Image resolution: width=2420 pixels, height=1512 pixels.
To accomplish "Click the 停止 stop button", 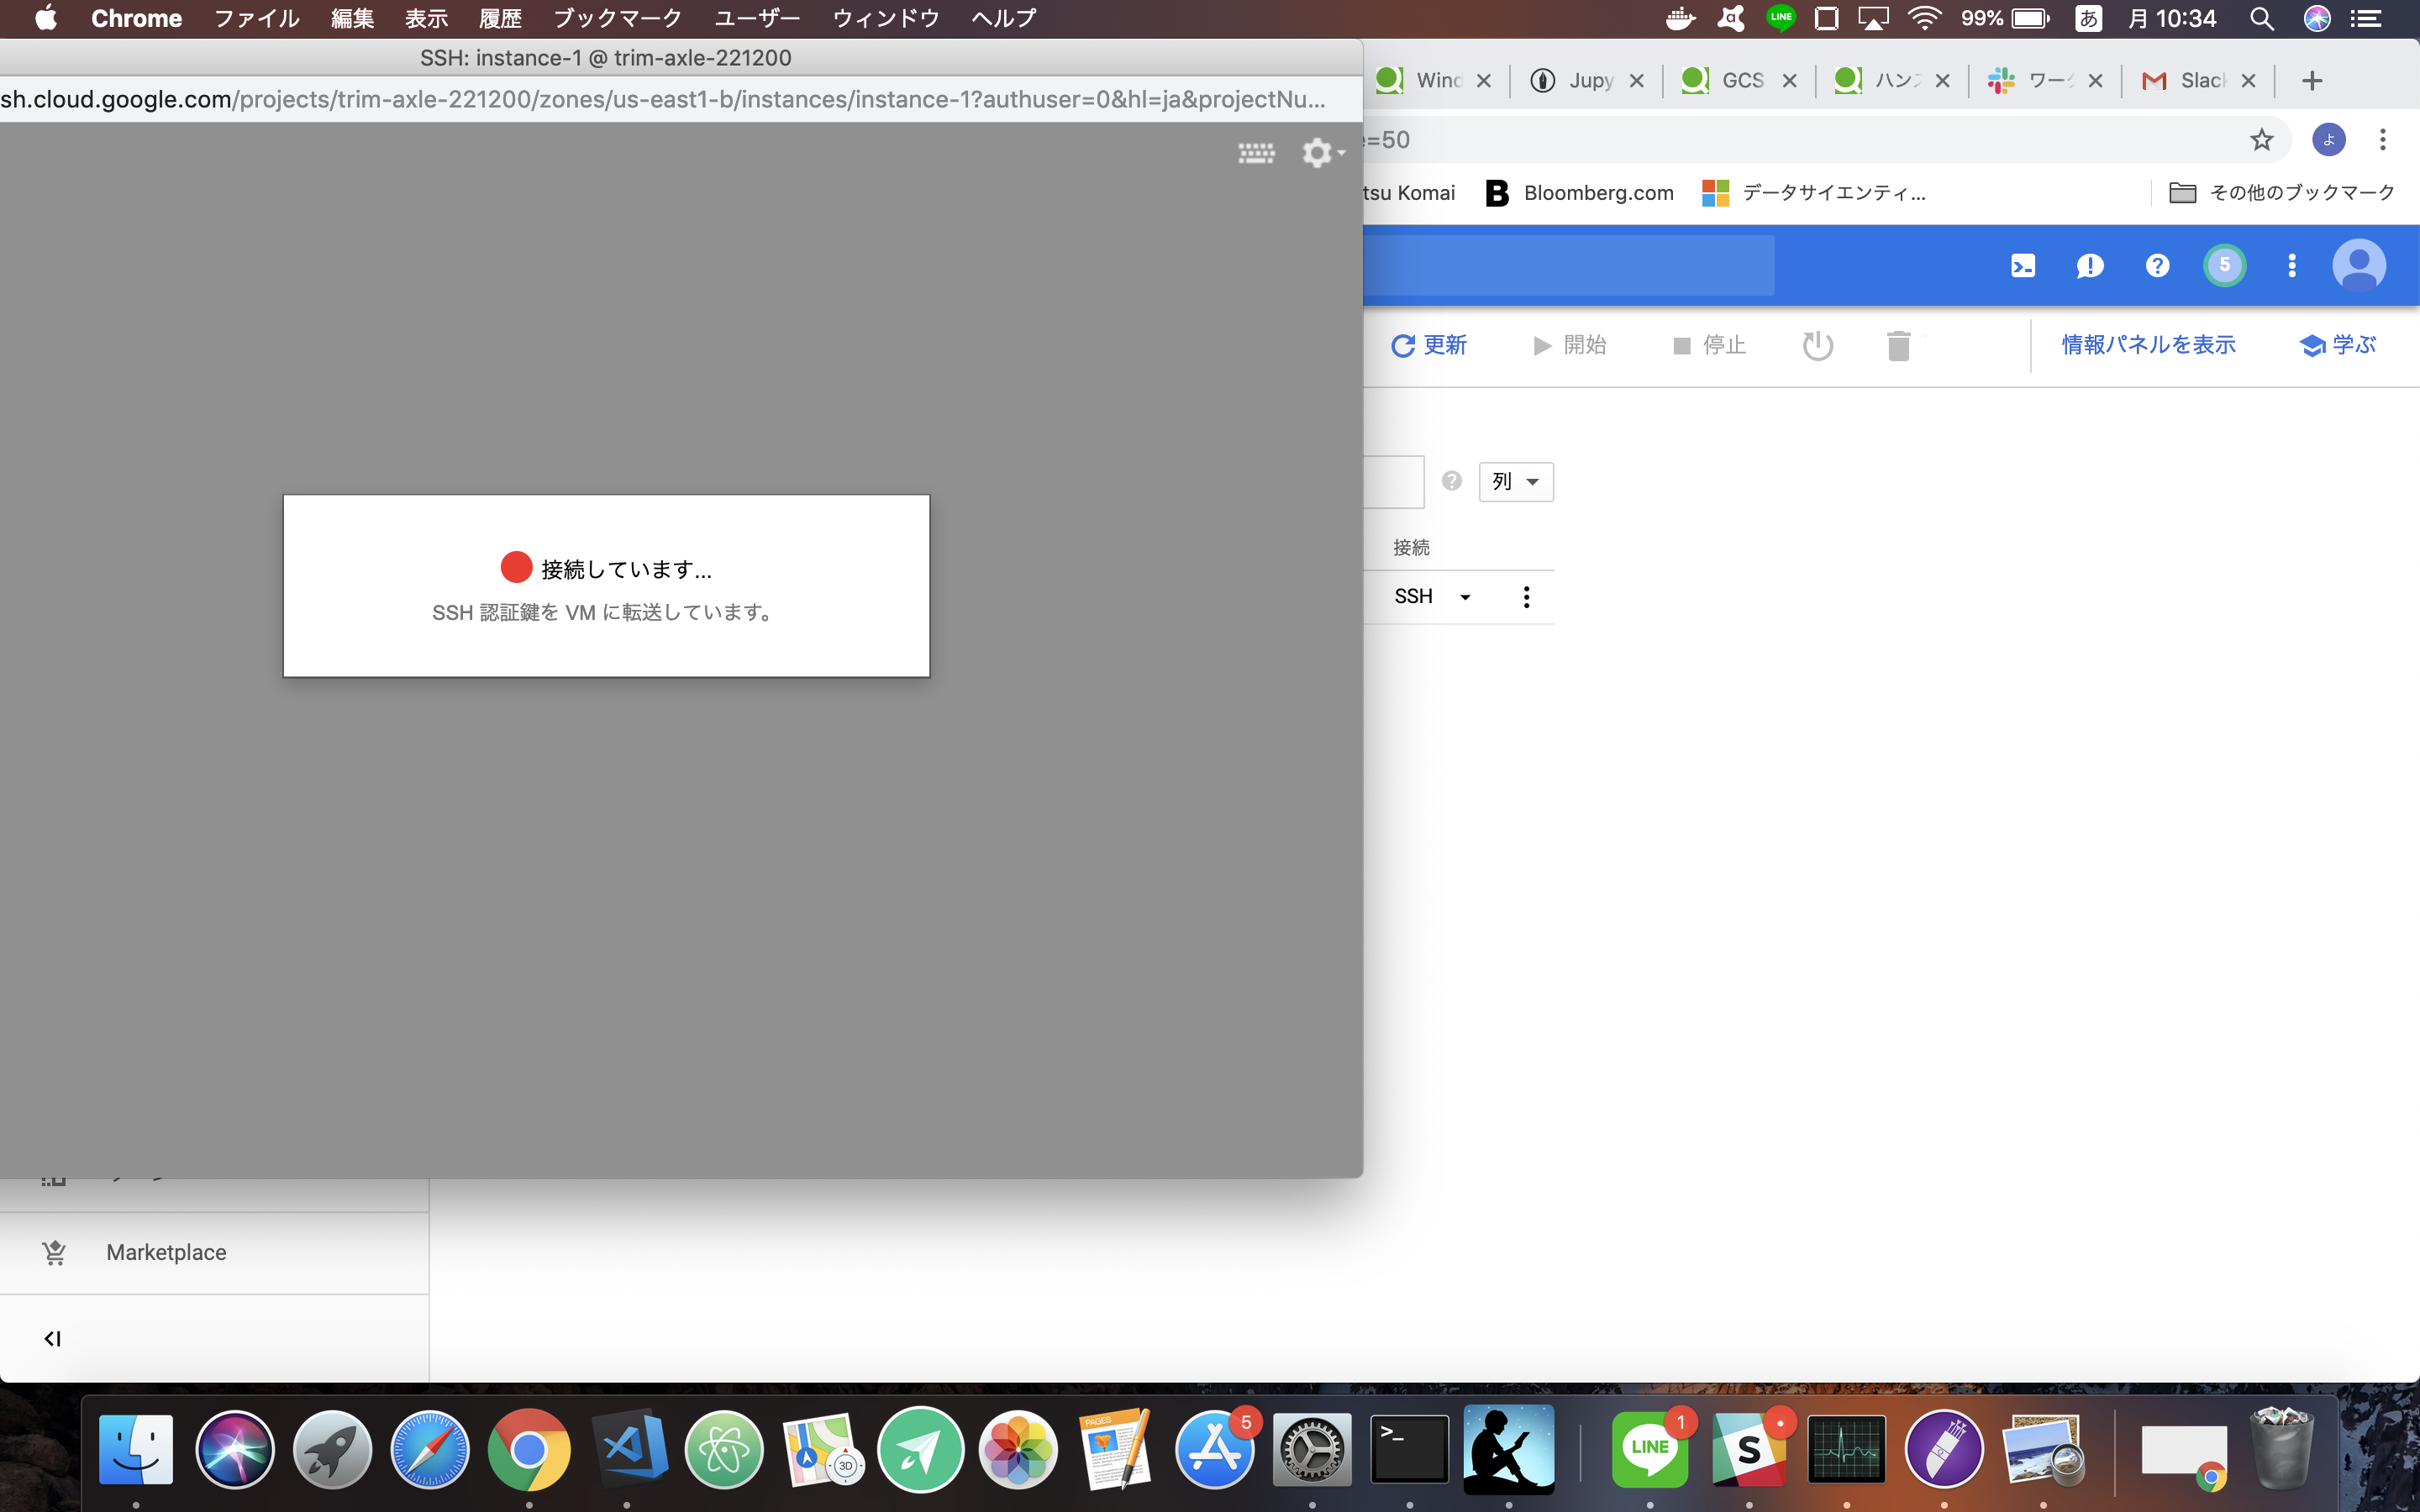I will [x=1709, y=345].
